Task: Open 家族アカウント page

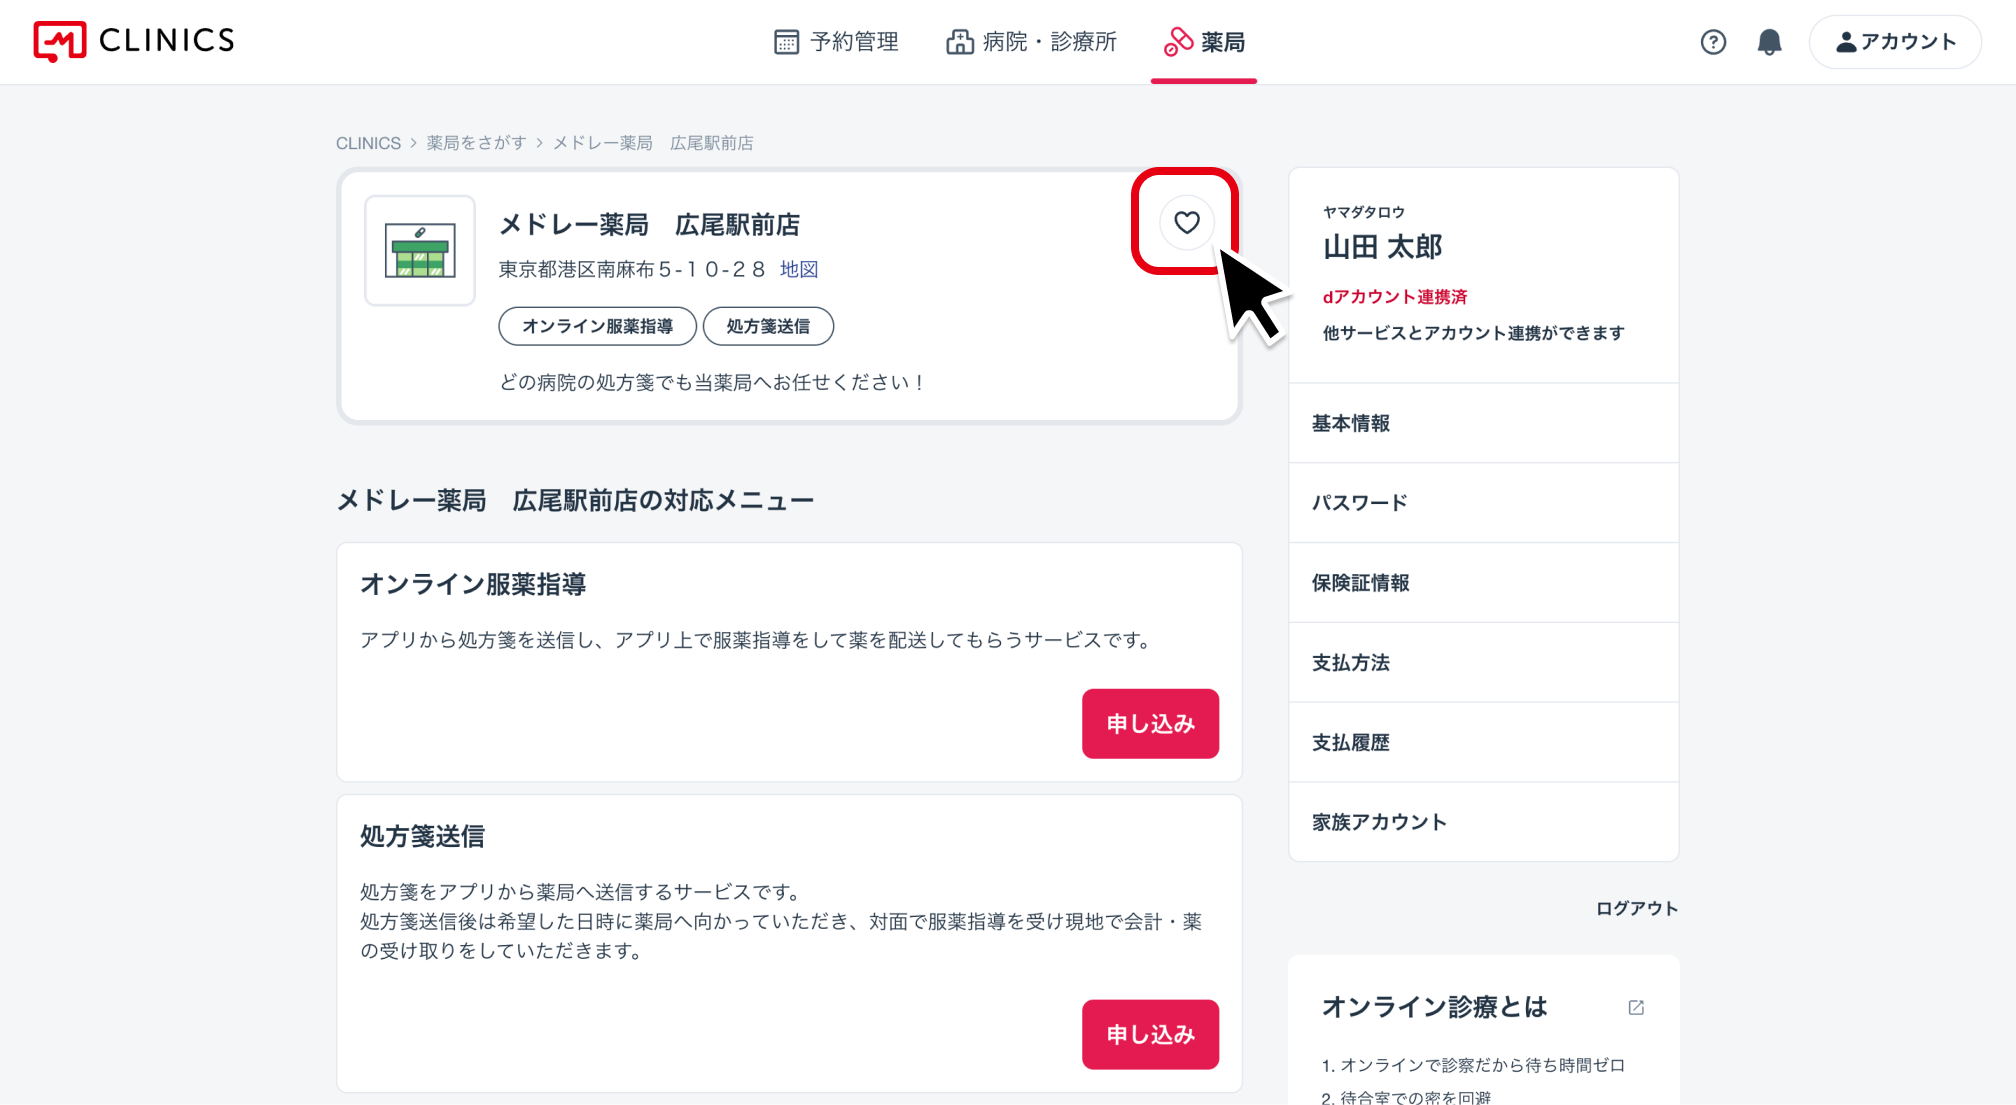Action: pos(1483,822)
